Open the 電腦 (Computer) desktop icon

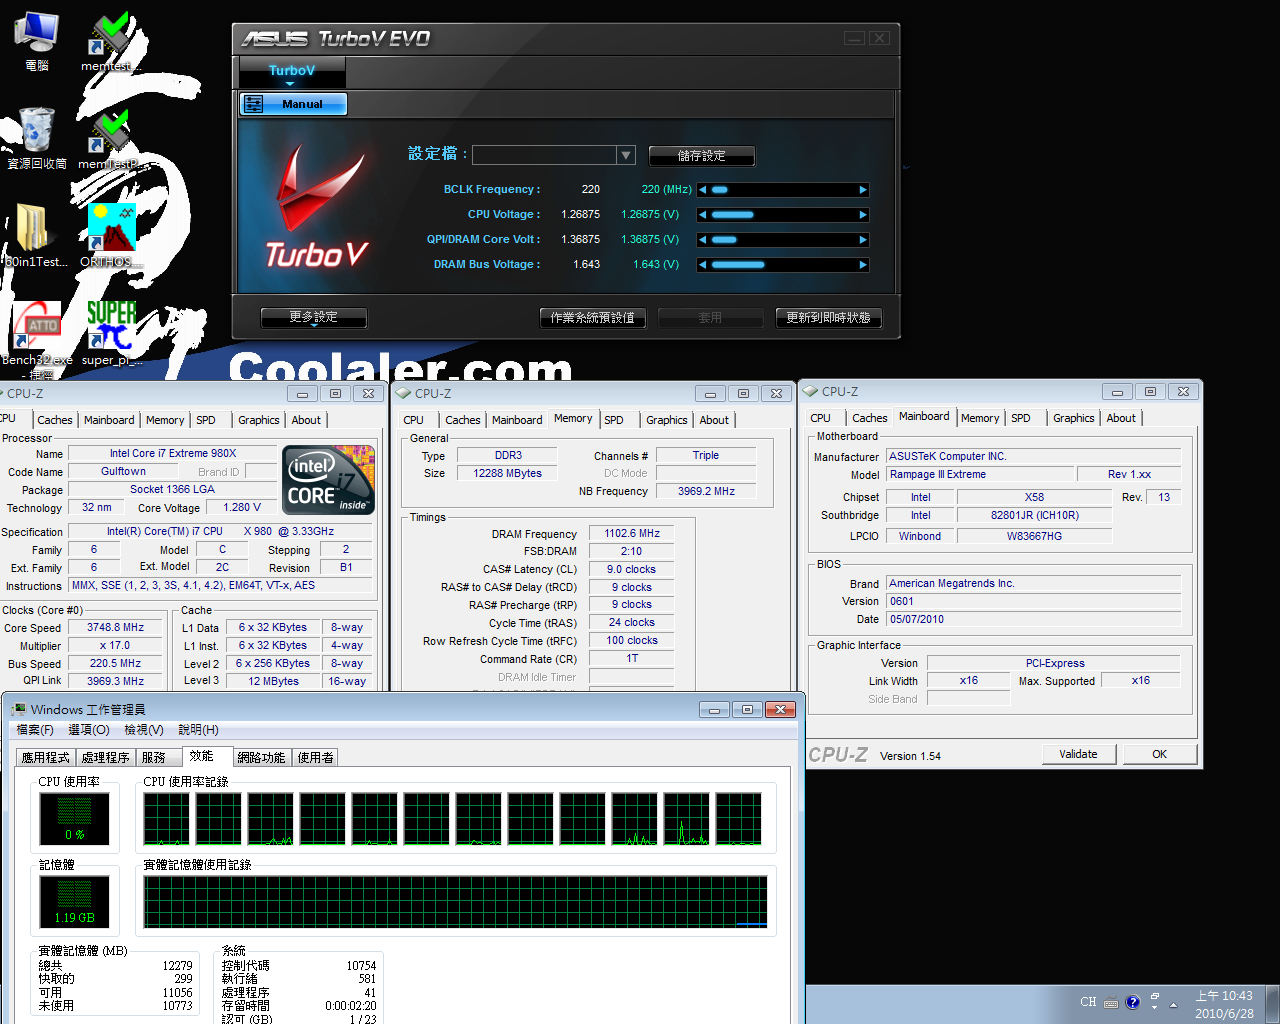(x=36, y=40)
